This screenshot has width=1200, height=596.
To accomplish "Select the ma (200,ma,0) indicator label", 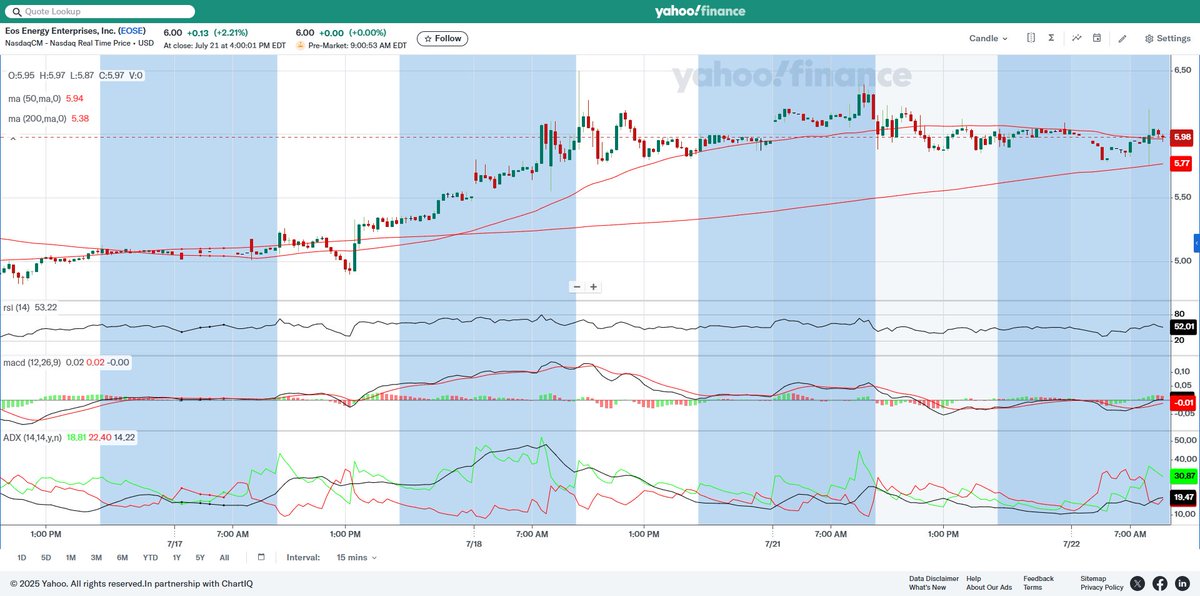I will click(x=38, y=118).
